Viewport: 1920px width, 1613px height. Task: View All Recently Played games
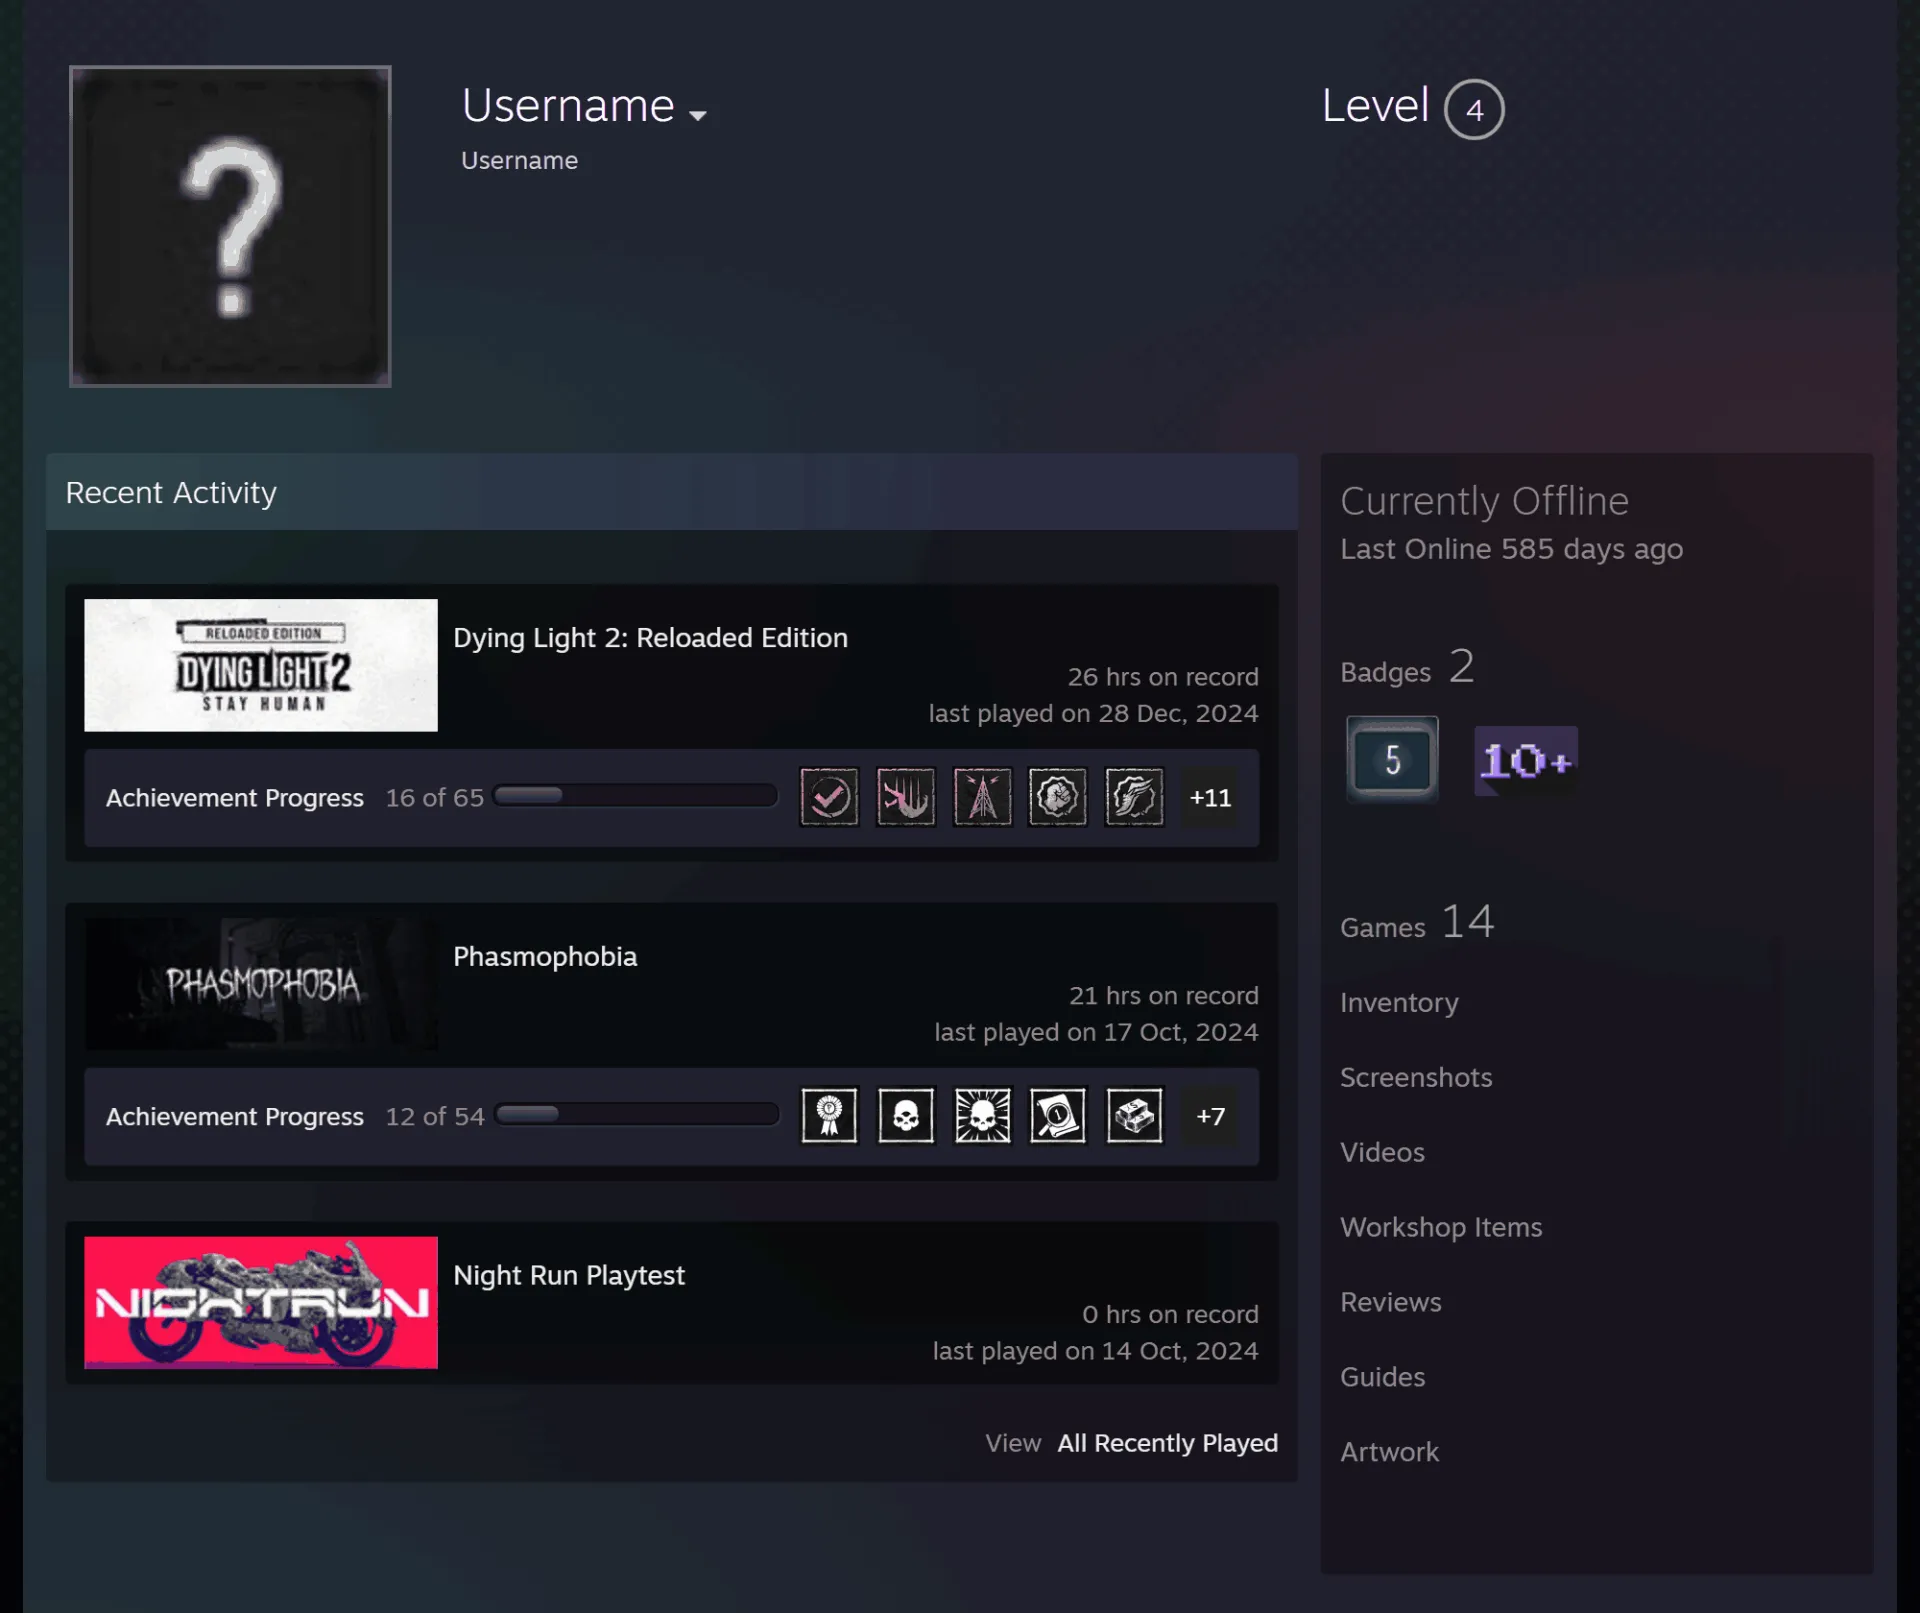(1167, 1443)
